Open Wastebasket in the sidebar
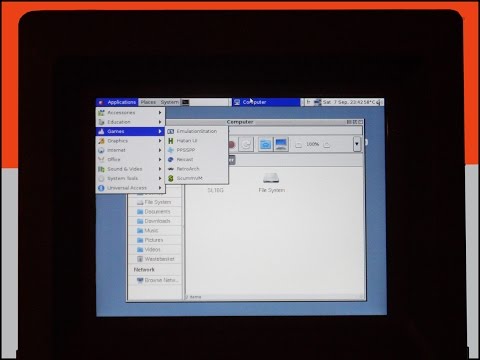This screenshot has width=480, height=360. tap(154, 259)
